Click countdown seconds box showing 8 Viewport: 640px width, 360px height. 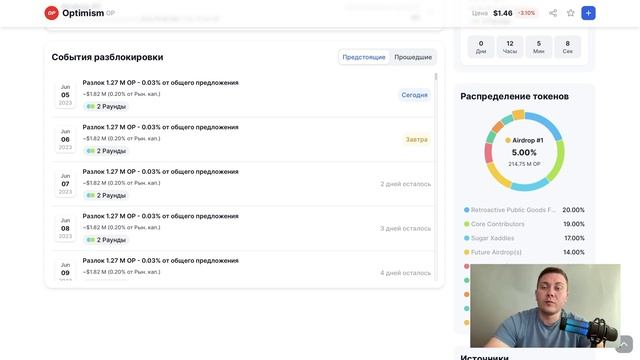pyautogui.click(x=567, y=47)
